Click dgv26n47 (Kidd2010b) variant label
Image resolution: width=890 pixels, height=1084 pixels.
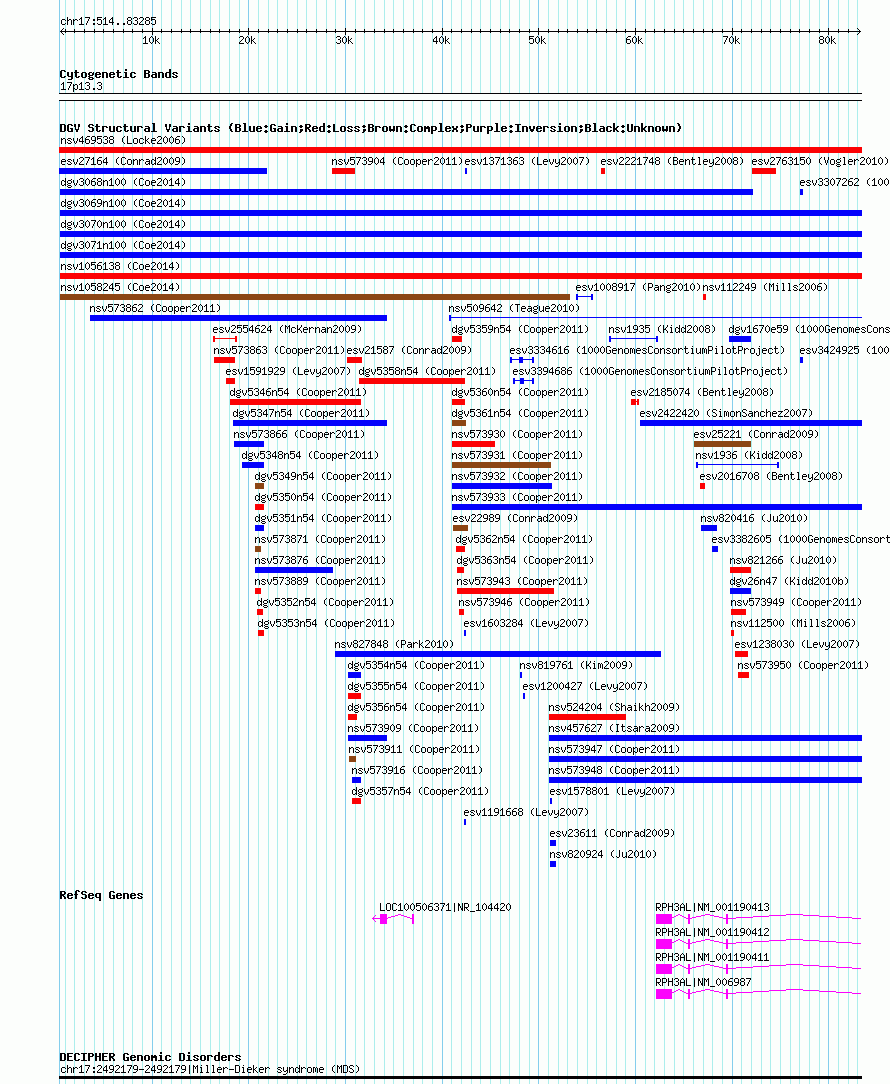pyautogui.click(x=789, y=581)
